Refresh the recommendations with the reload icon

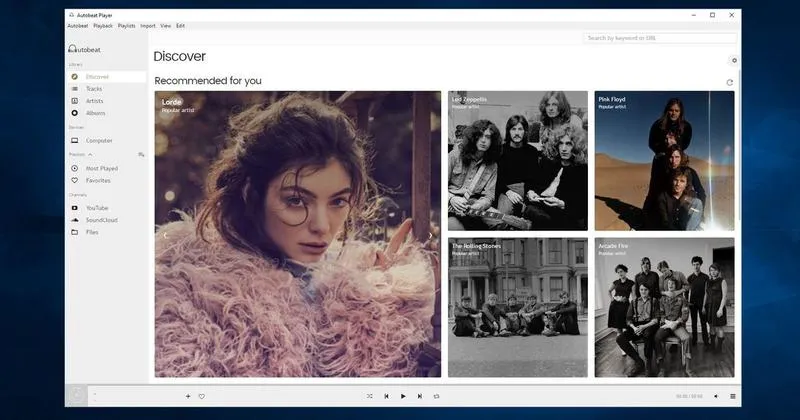[x=730, y=82]
